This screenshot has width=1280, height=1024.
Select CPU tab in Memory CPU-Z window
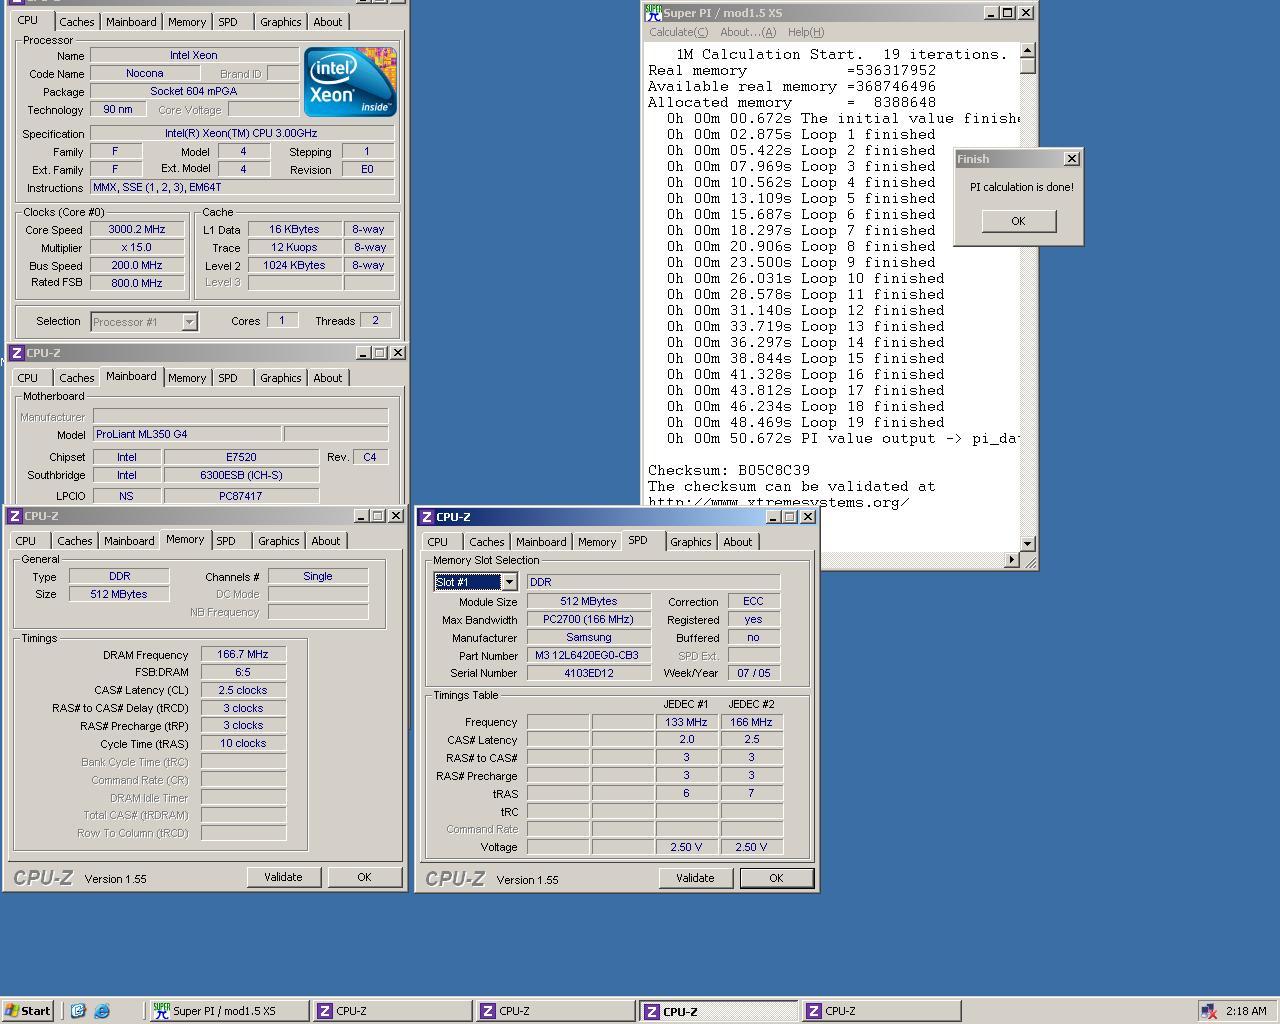pos(26,541)
